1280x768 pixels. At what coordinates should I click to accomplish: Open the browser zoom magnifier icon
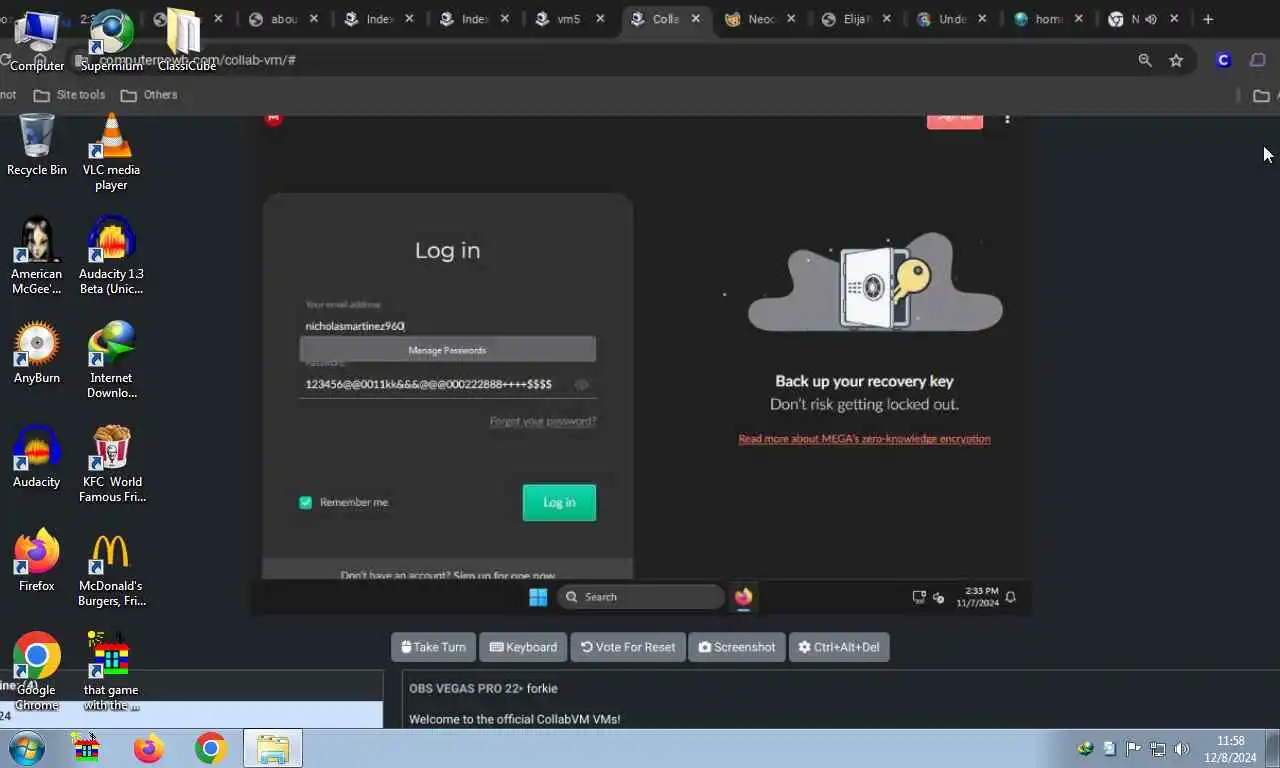(x=1145, y=60)
